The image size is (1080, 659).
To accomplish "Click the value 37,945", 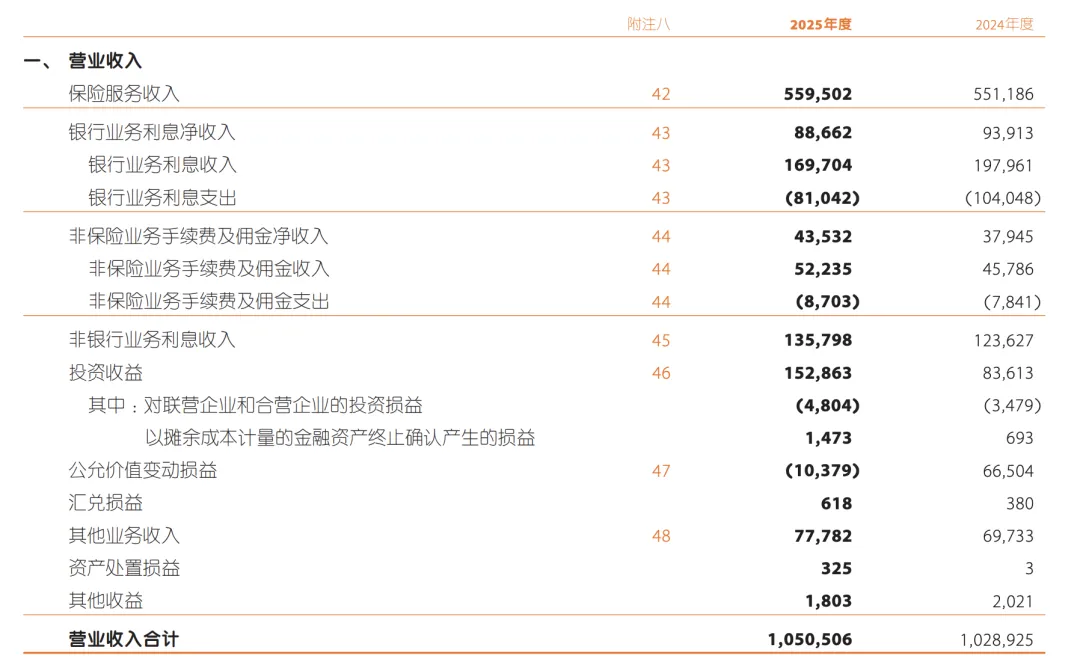I will [x=1008, y=236].
